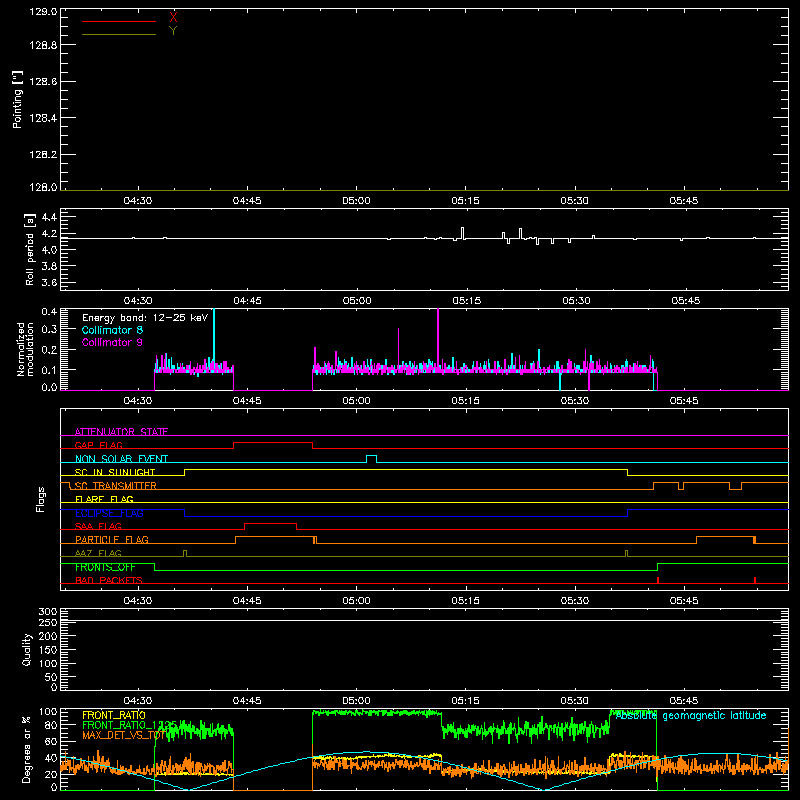The width and height of the screenshot is (800, 800).
Task: Click 05:30 time label under Flags panel
Action: (x=574, y=601)
